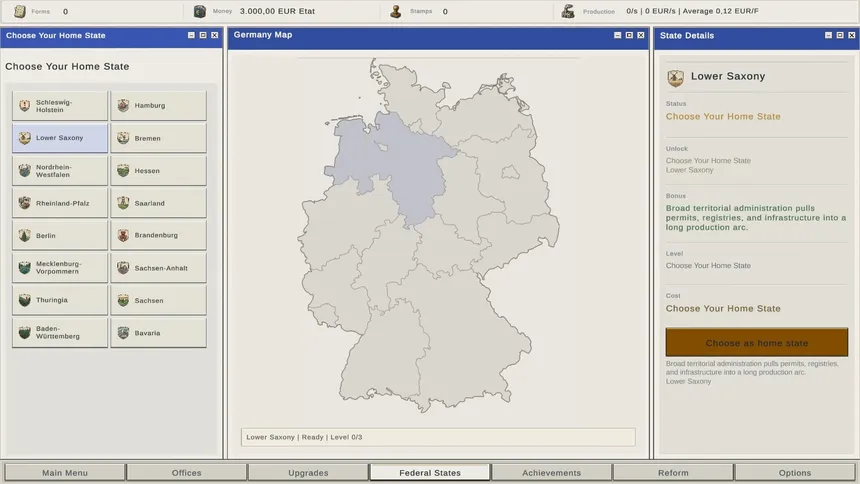Close the Germany Map panel
860x484 pixels.
[x=641, y=35]
